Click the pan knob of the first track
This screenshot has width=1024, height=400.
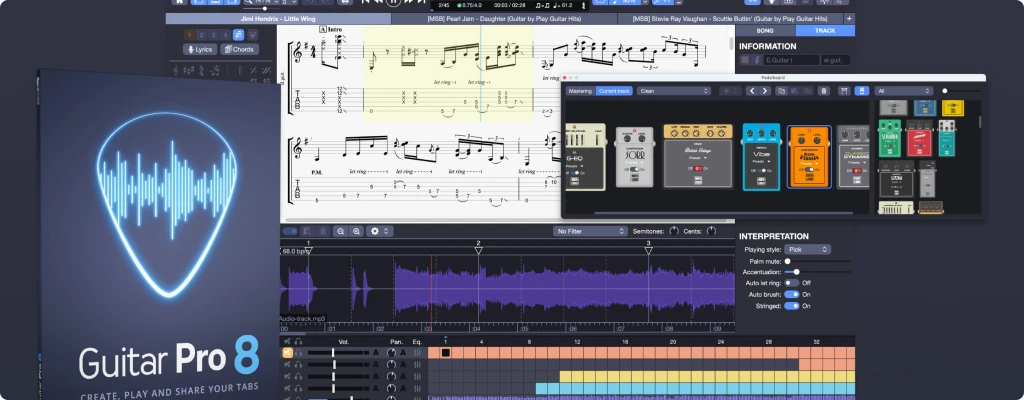tap(391, 353)
